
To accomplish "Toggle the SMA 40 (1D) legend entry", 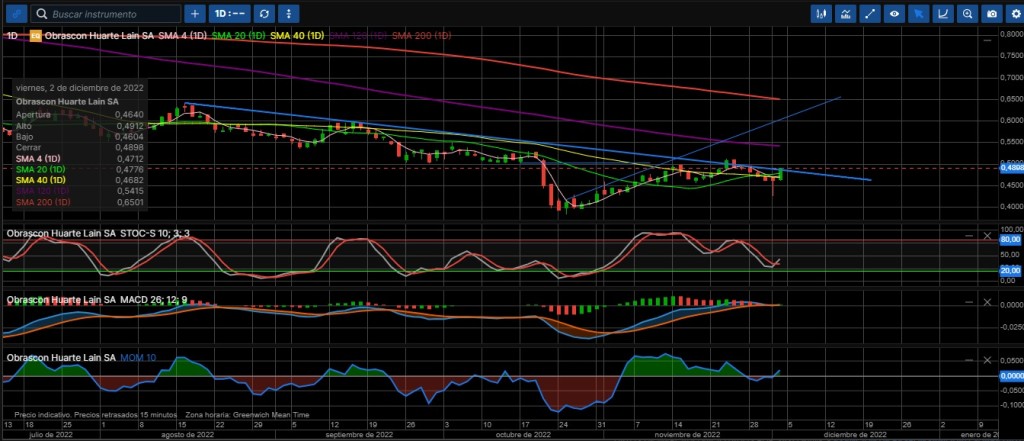I will (297, 36).
